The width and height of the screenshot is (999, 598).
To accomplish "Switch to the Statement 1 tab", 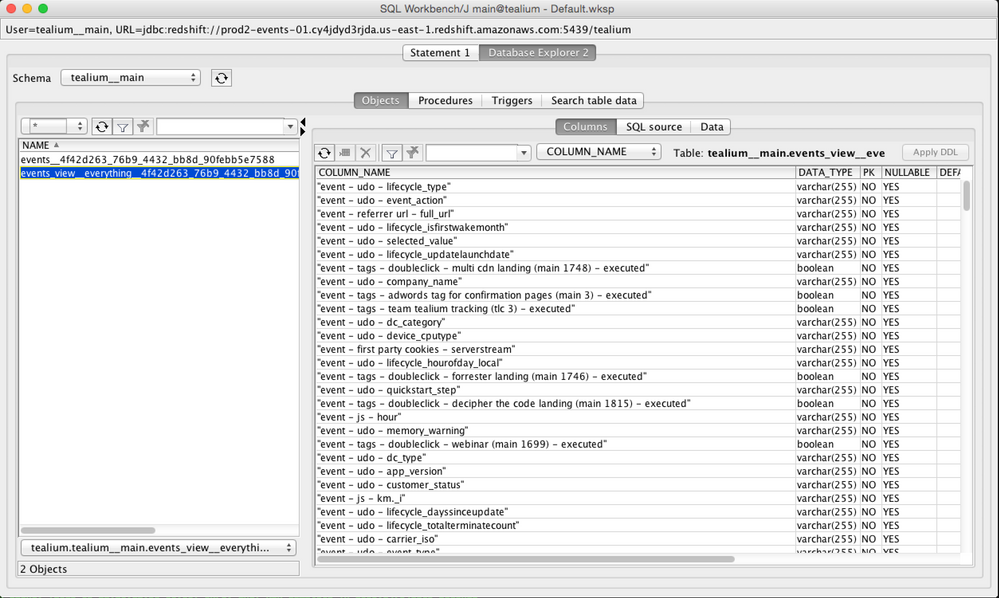I will pyautogui.click(x=440, y=53).
